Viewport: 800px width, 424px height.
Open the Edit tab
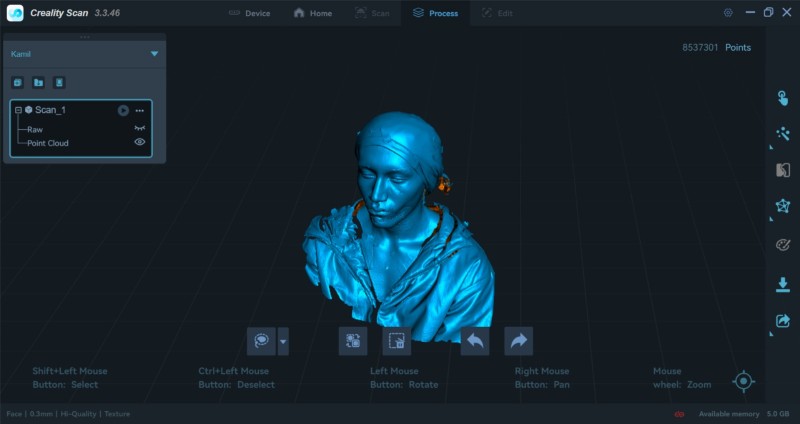tap(497, 13)
